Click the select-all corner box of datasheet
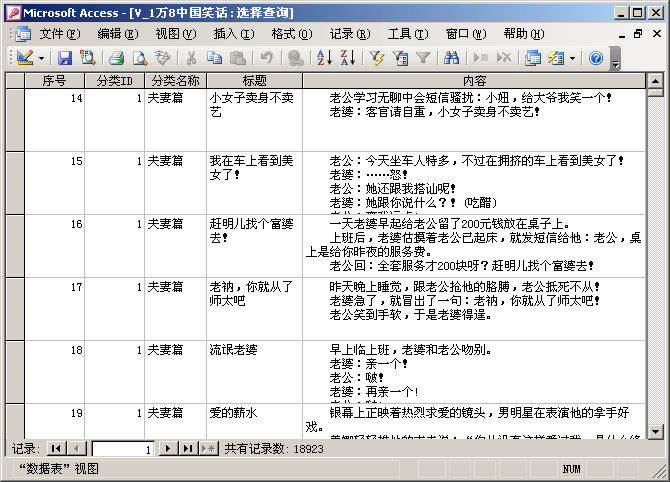 (x=15, y=81)
